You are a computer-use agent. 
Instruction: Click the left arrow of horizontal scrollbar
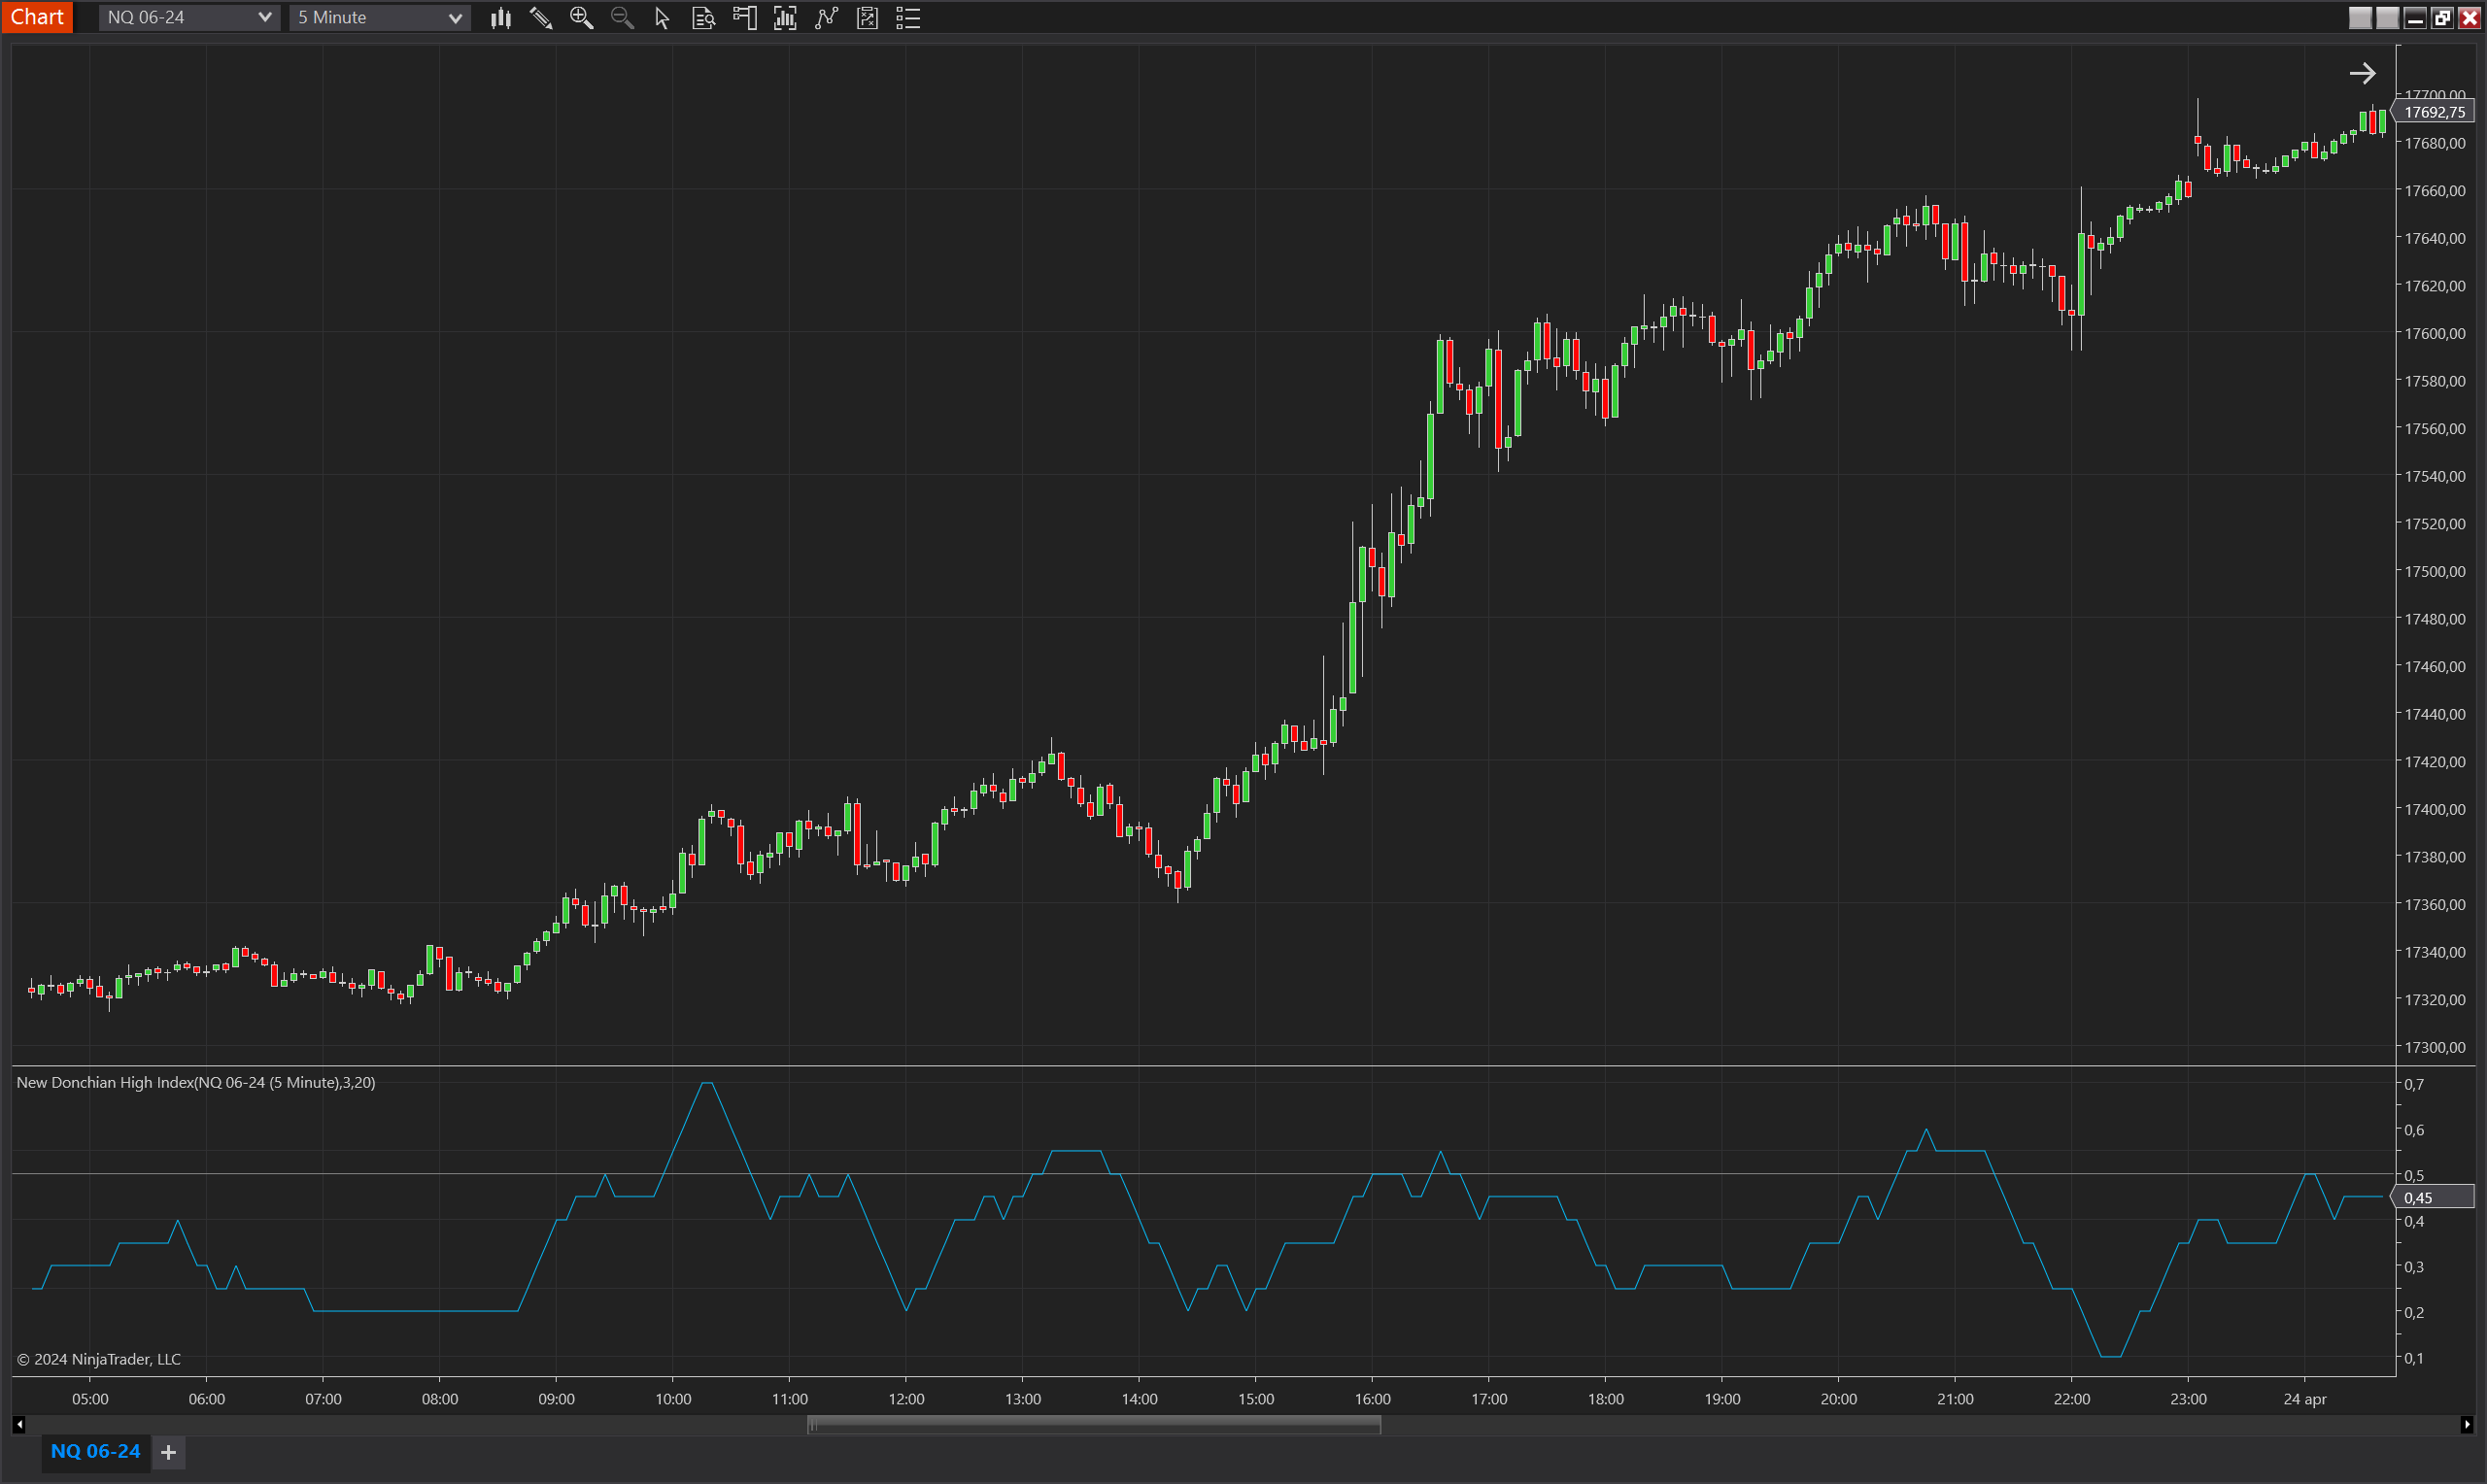coord(19,1425)
